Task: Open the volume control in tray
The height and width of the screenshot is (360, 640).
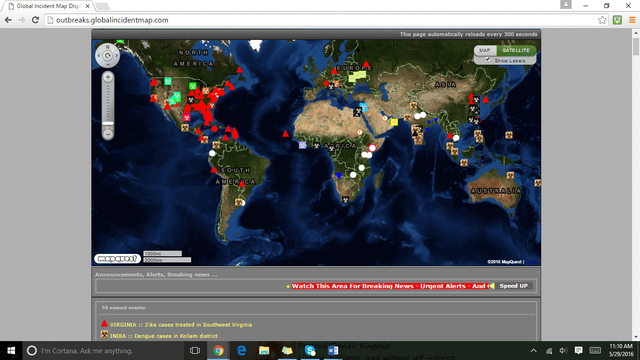Action: coord(563,351)
